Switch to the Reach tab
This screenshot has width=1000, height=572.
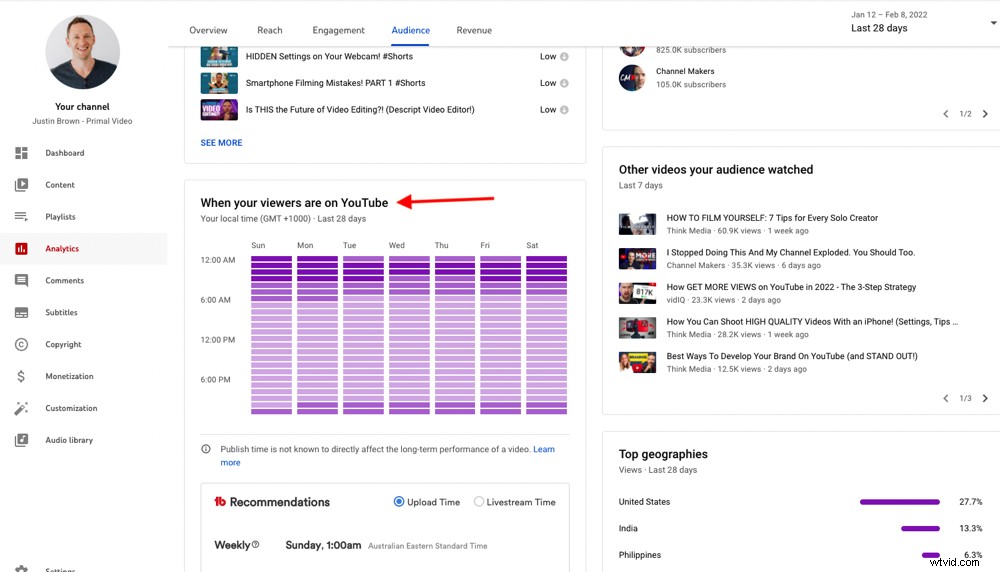pyautogui.click(x=270, y=30)
